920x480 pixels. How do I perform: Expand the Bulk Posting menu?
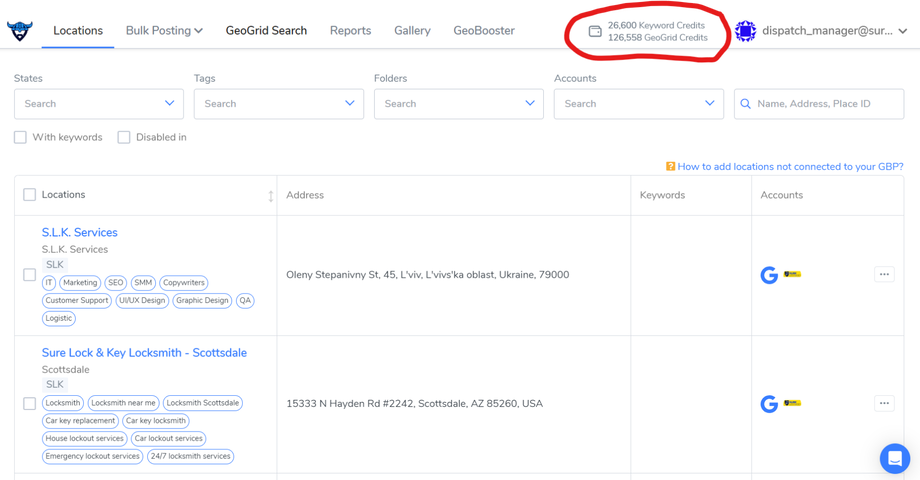click(x=164, y=31)
